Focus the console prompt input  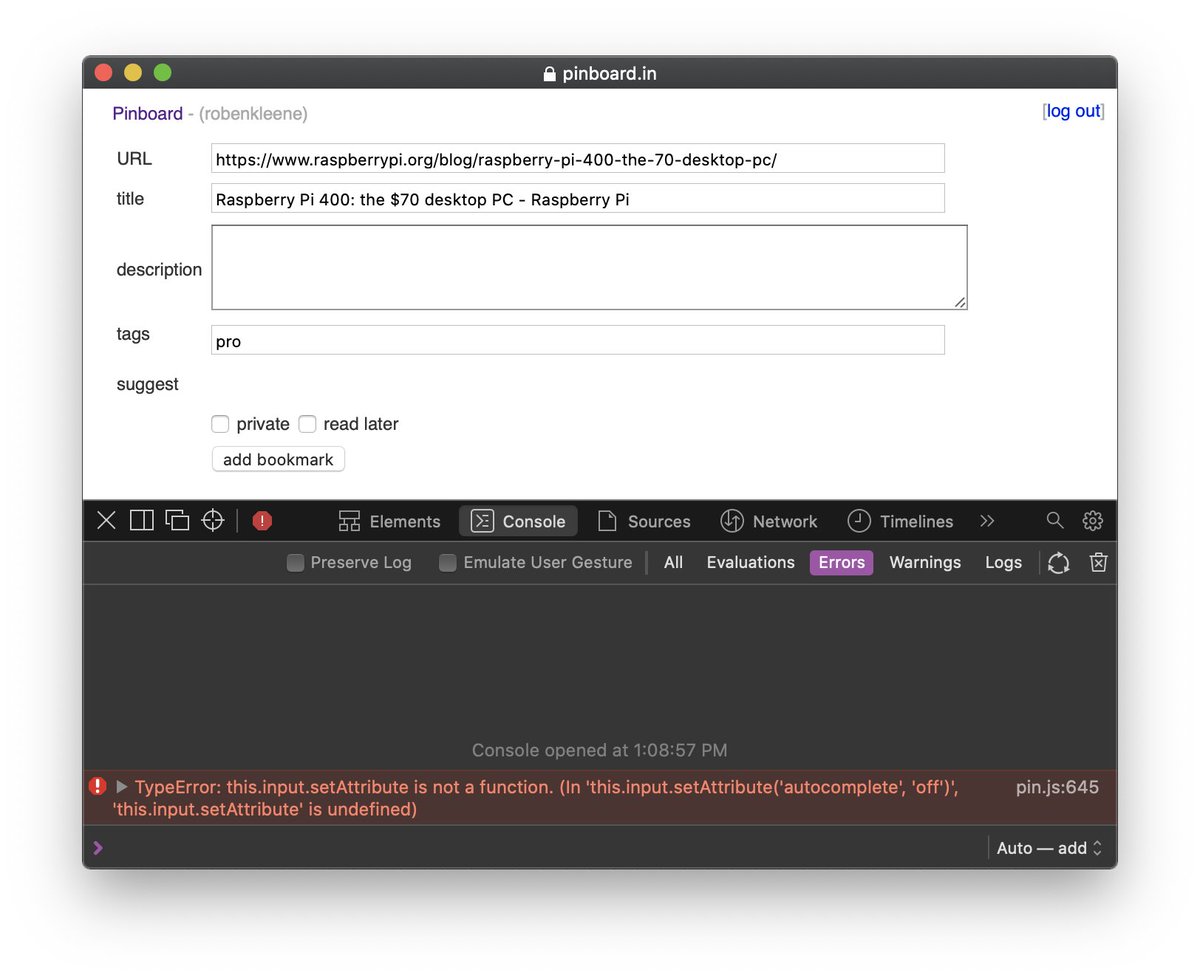point(545,848)
